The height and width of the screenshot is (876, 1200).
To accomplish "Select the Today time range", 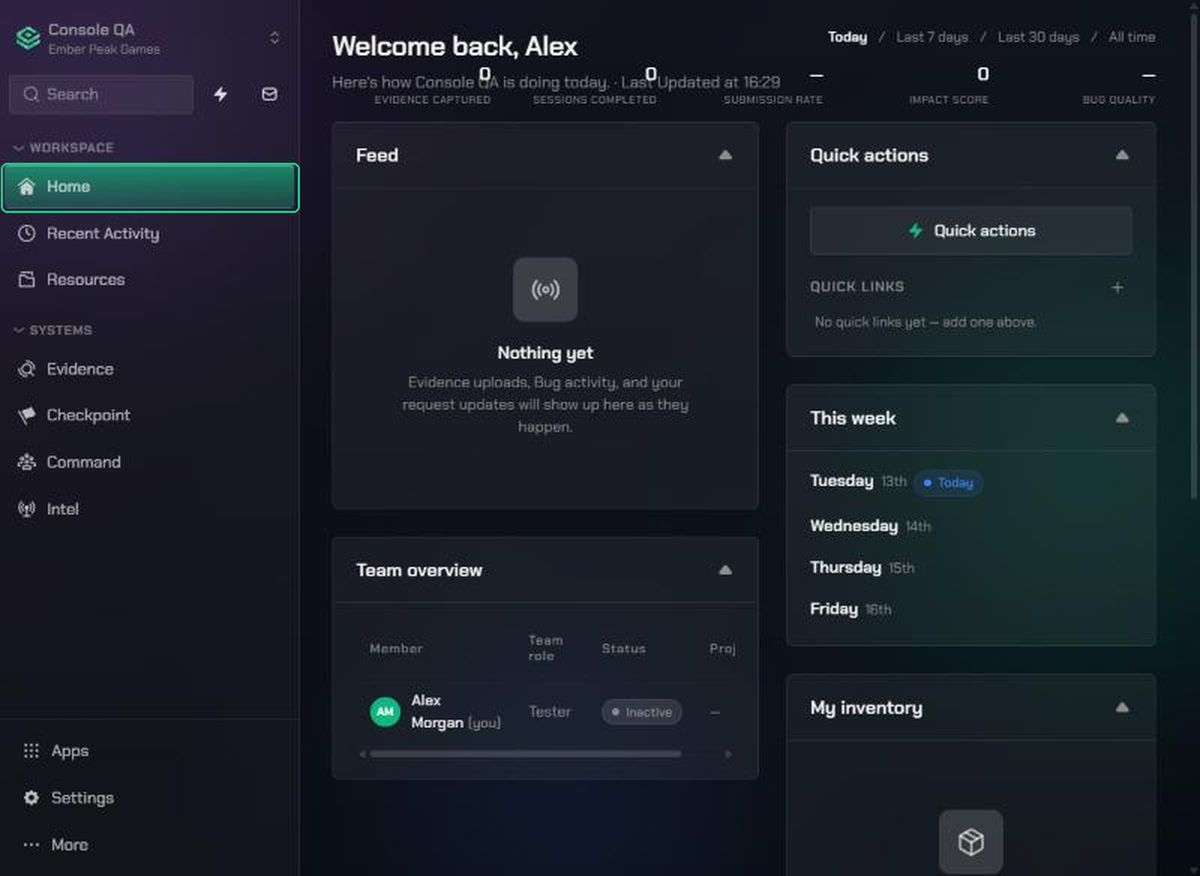I will [847, 37].
